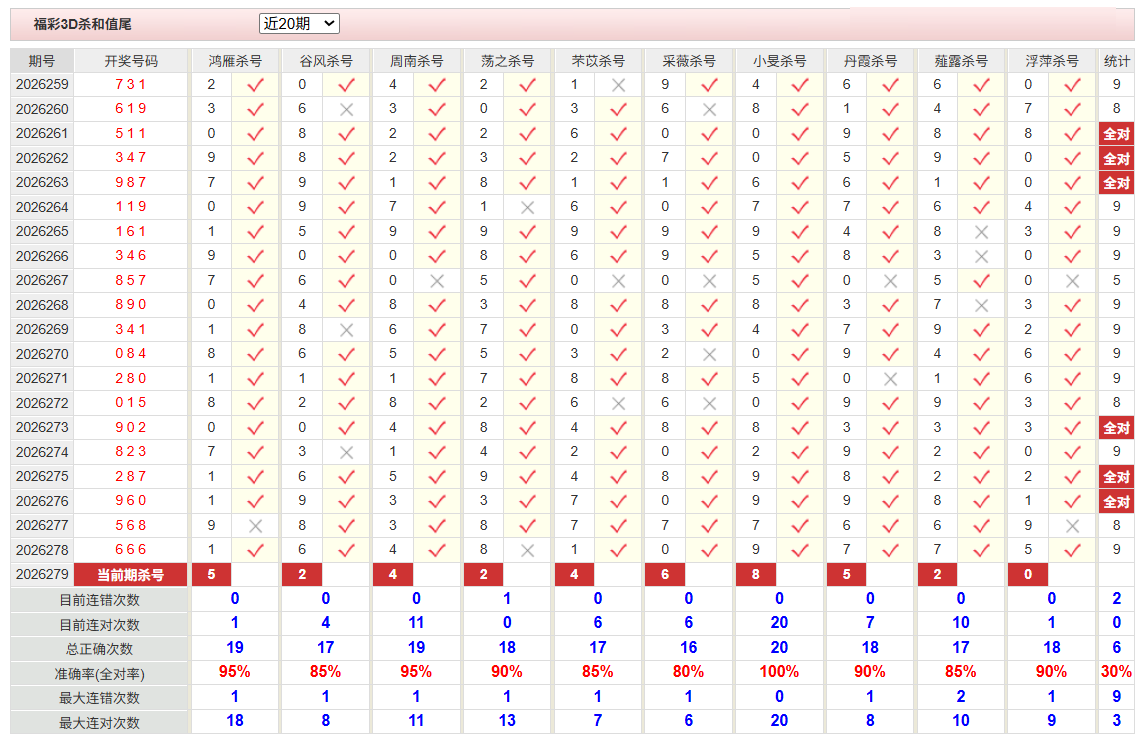
Task: Click the red 当前期杀号 label
Action: 131,574
